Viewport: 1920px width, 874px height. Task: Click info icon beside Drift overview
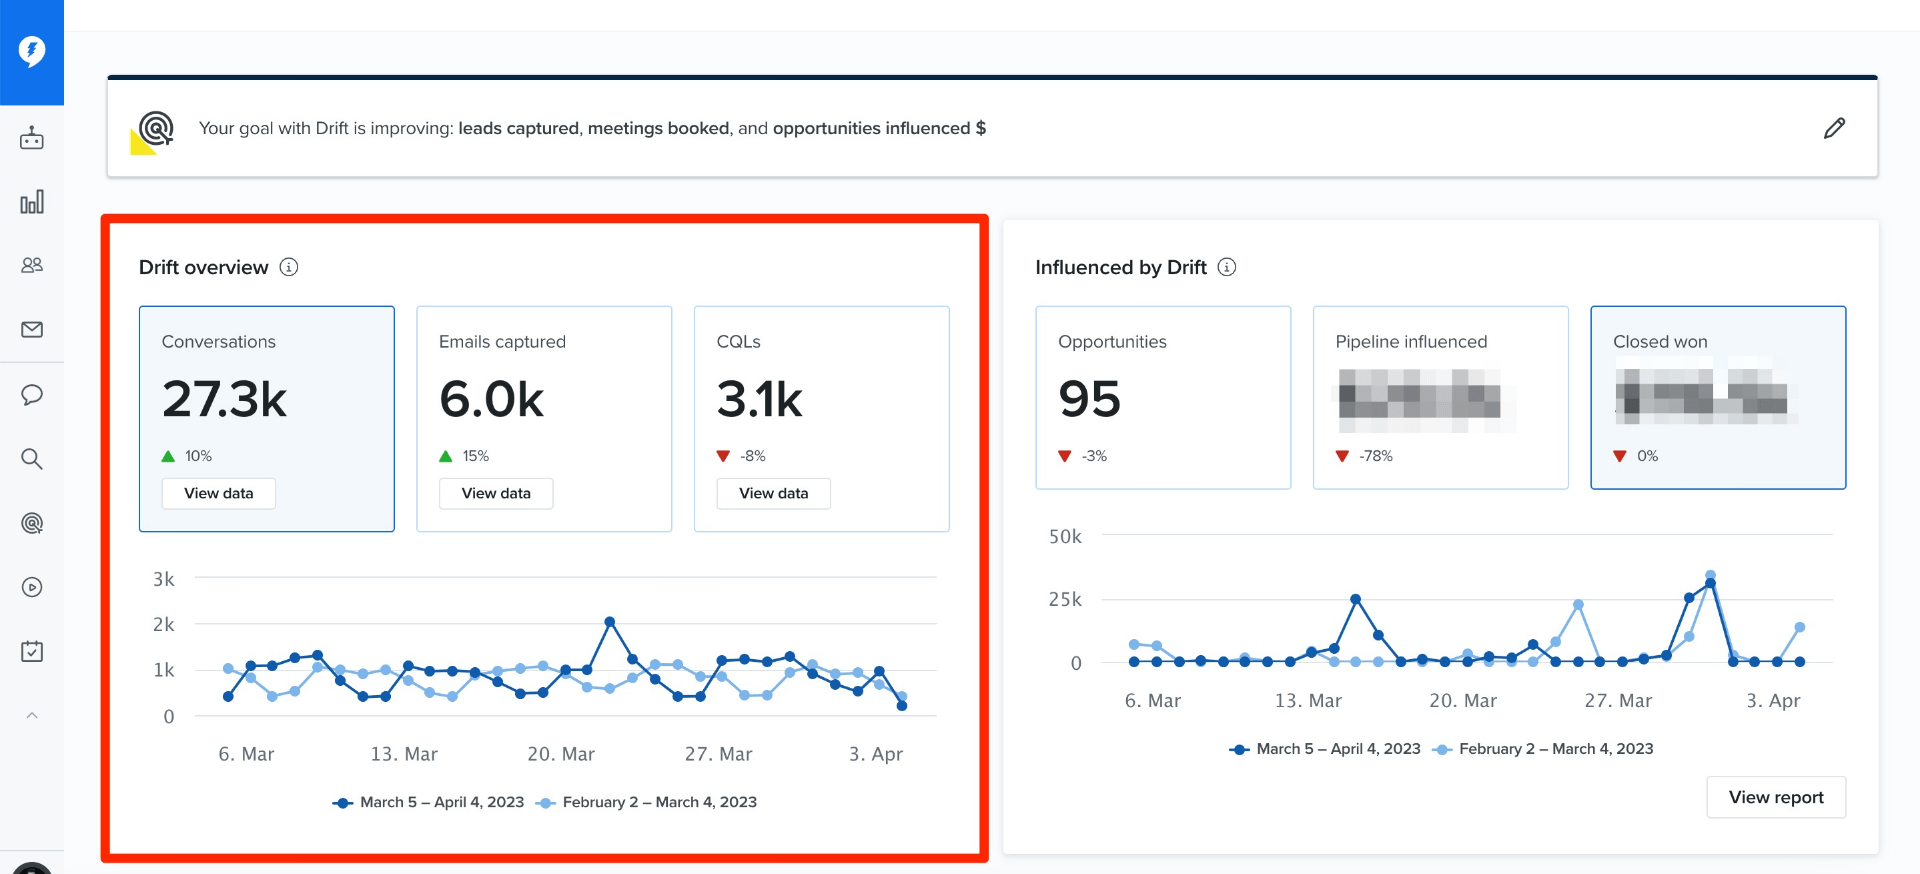pos(289,267)
